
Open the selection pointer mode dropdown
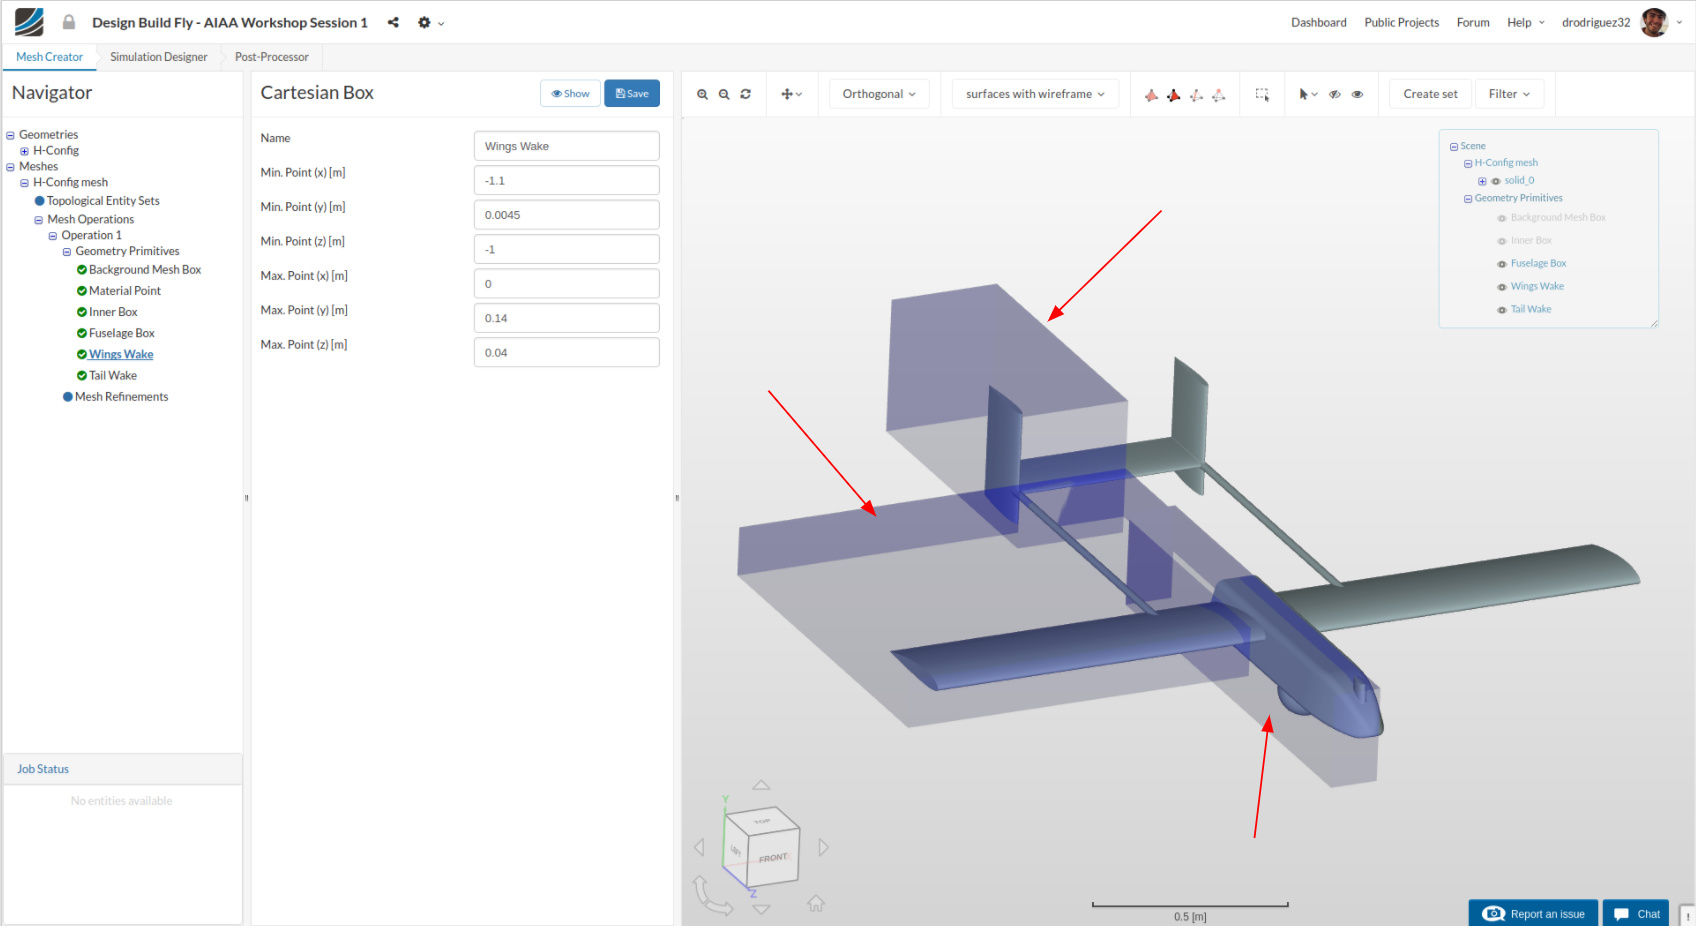tap(1308, 94)
